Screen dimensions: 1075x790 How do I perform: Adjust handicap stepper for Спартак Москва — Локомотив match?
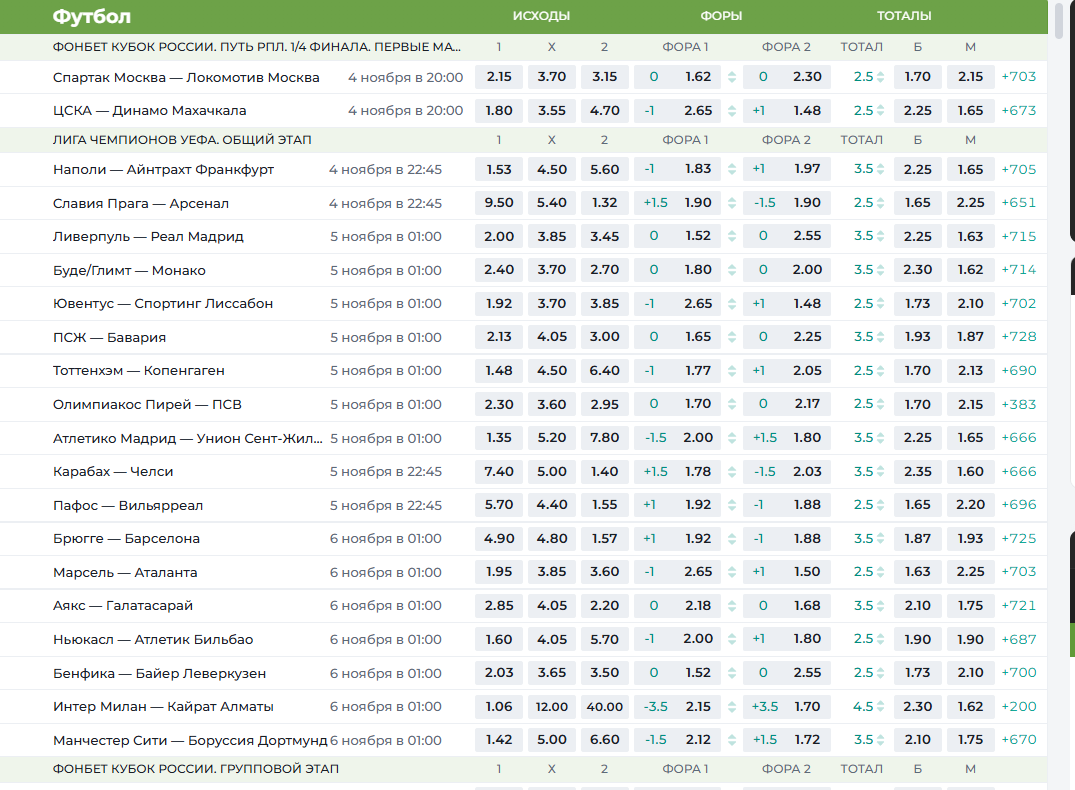(x=731, y=77)
